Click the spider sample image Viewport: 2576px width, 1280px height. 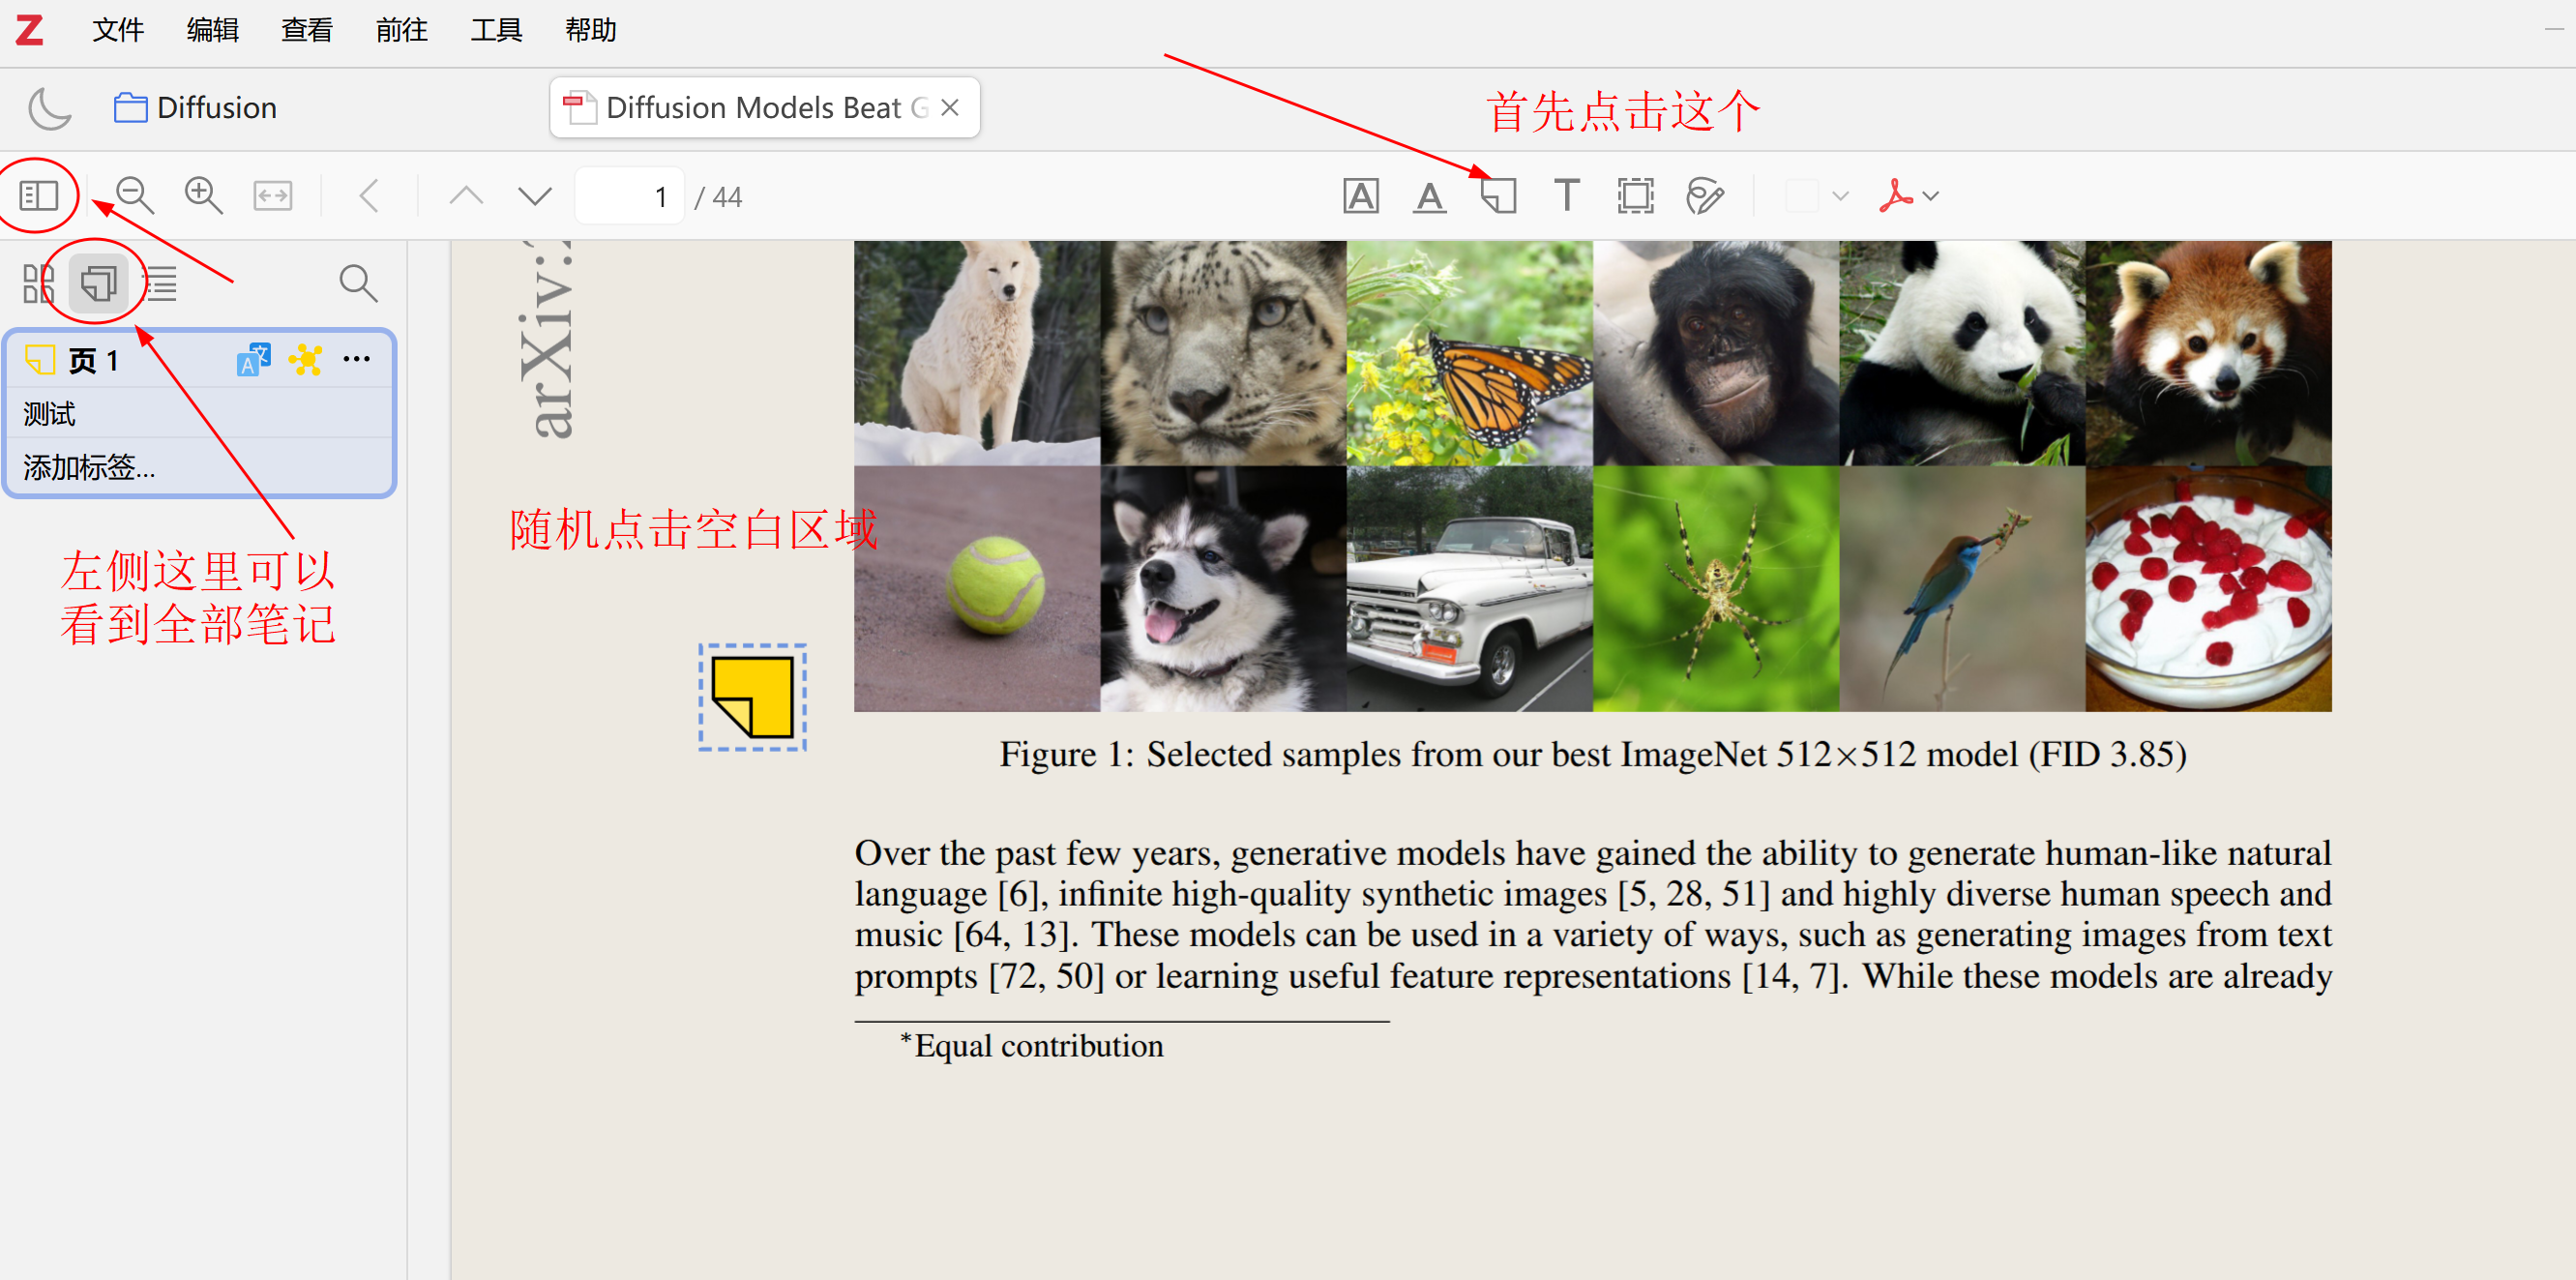[1716, 589]
